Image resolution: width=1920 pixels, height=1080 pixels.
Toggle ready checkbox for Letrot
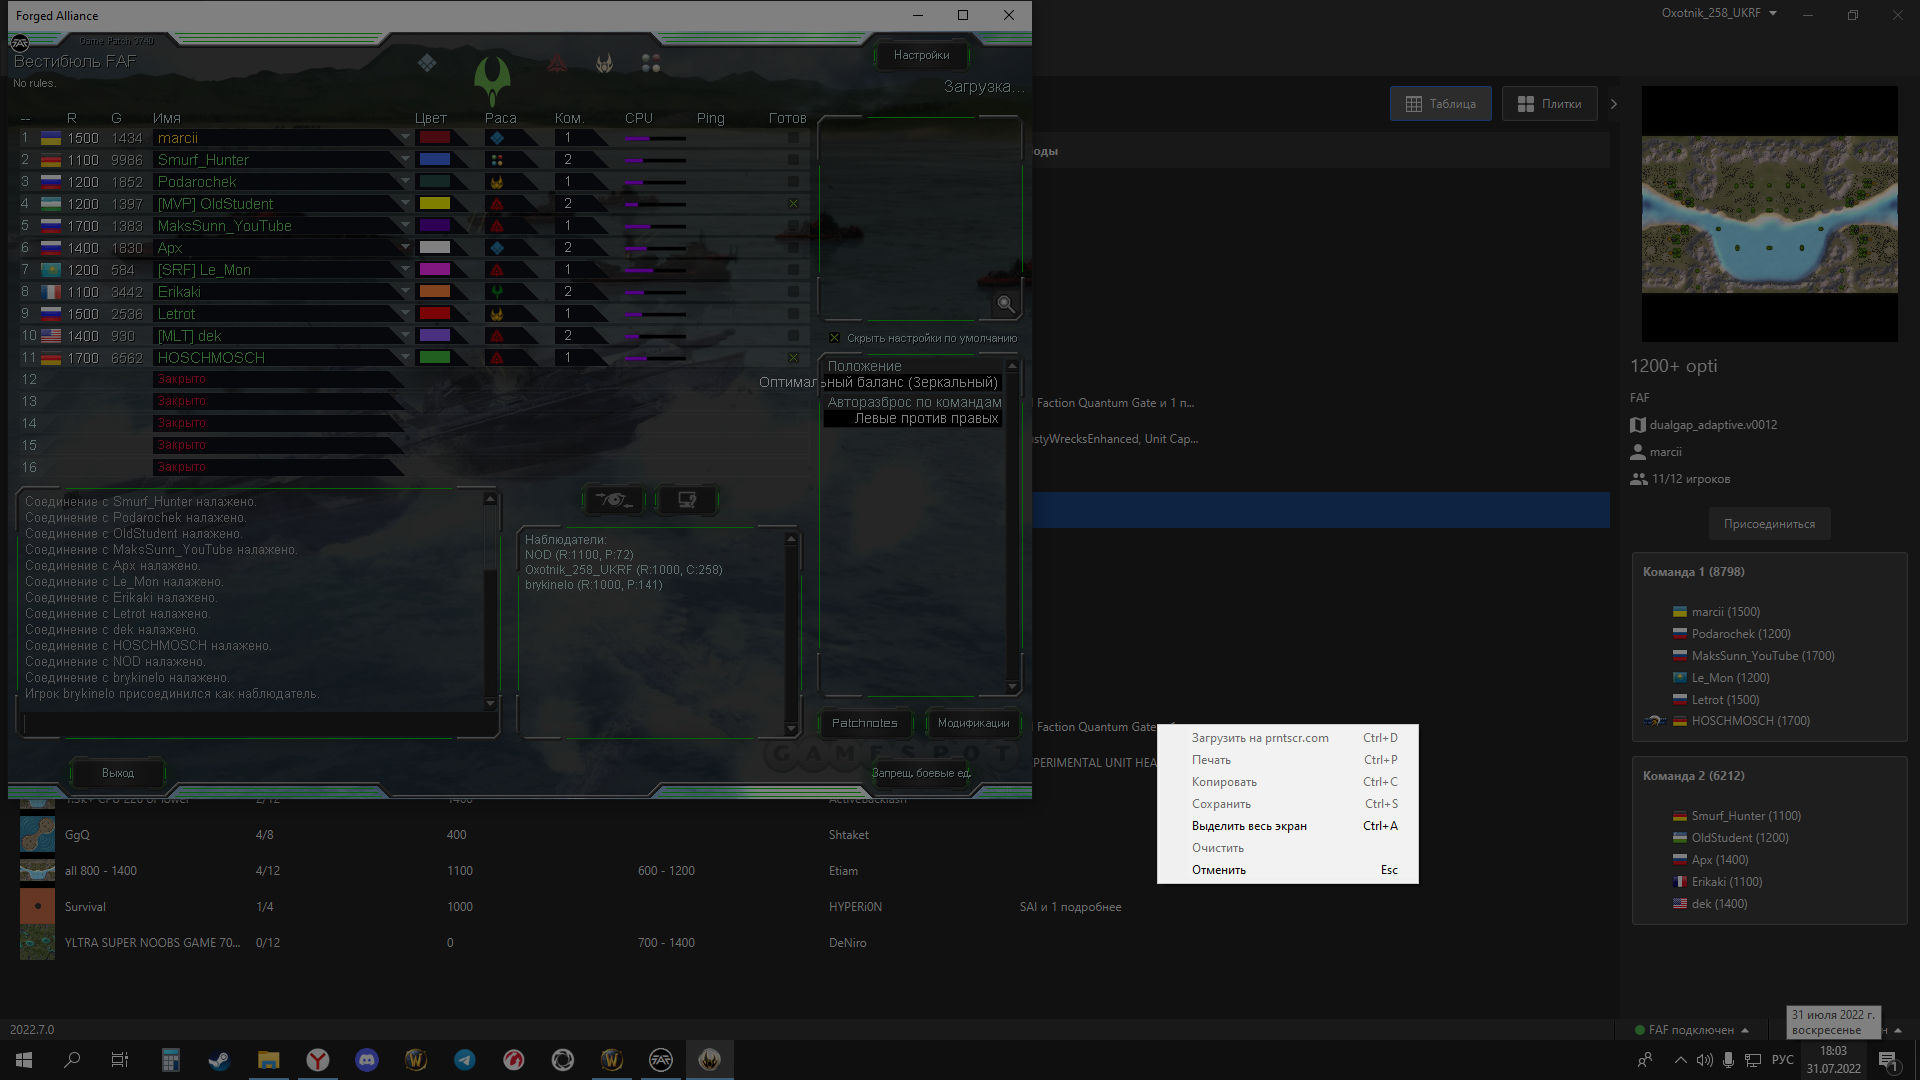[793, 314]
